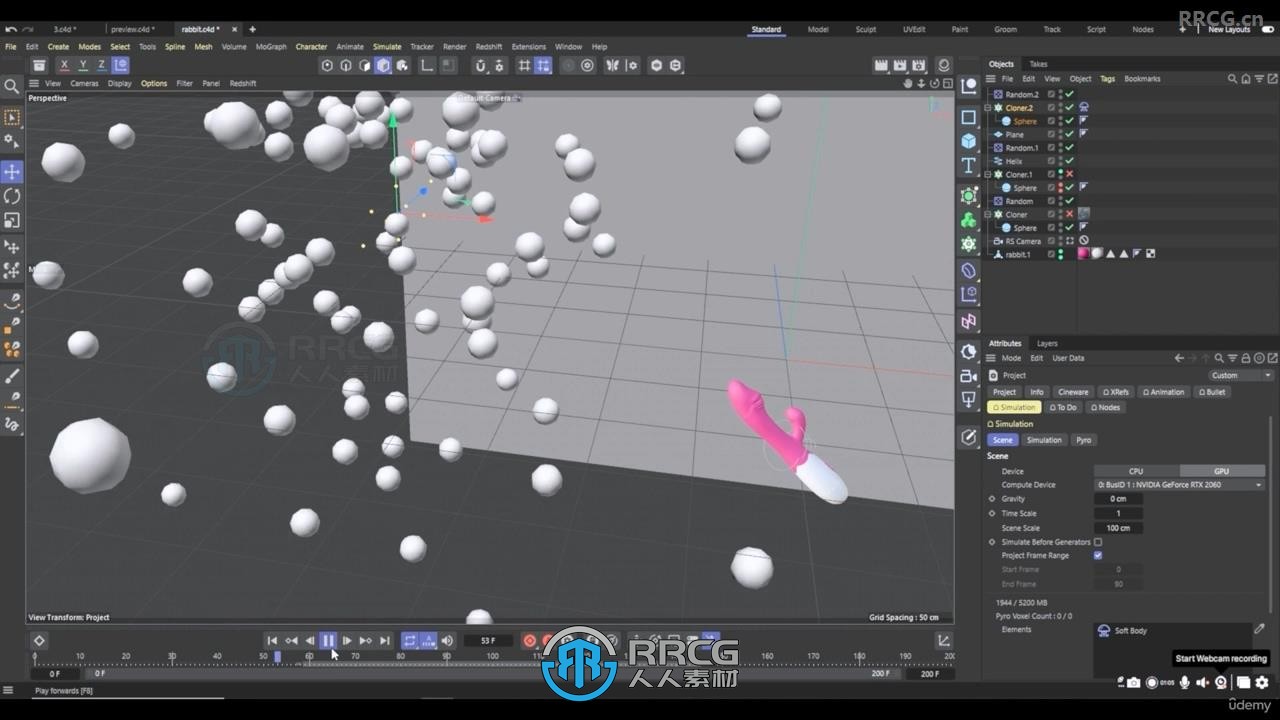1280x720 pixels.
Task: Click the Brush paint tool in left toolbar
Action: pos(12,376)
